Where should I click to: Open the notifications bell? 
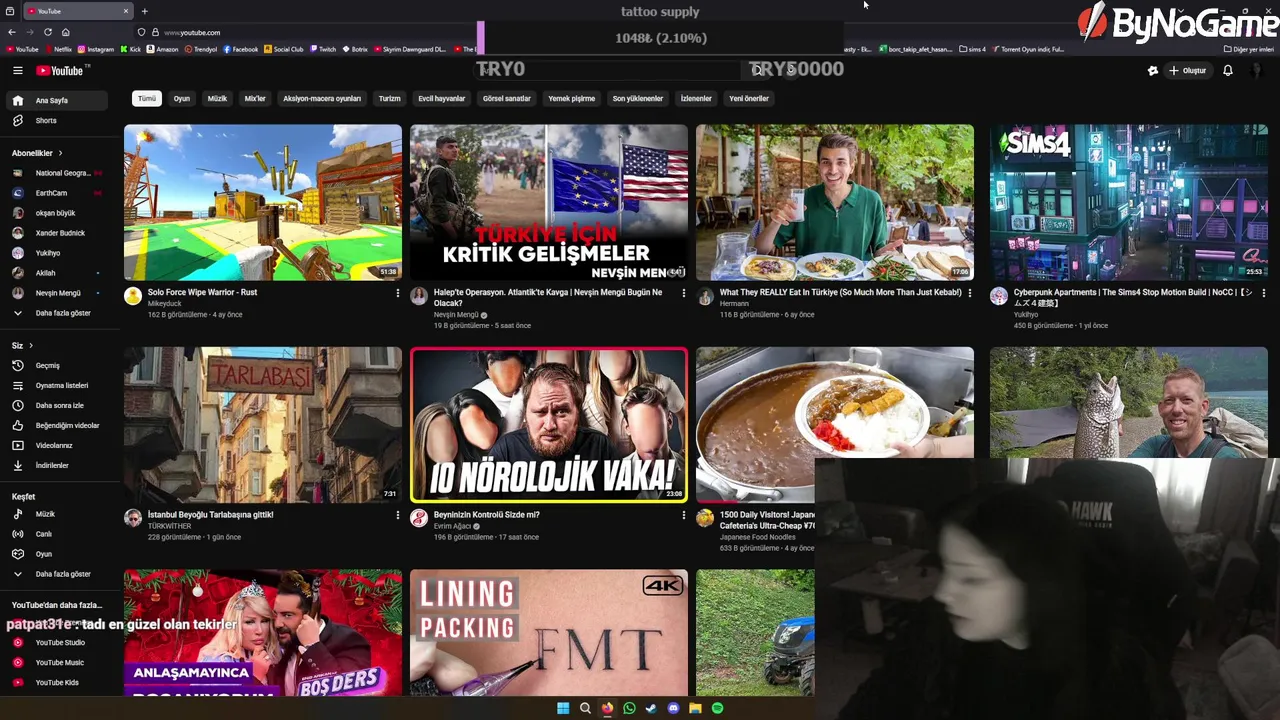[x=1228, y=71]
